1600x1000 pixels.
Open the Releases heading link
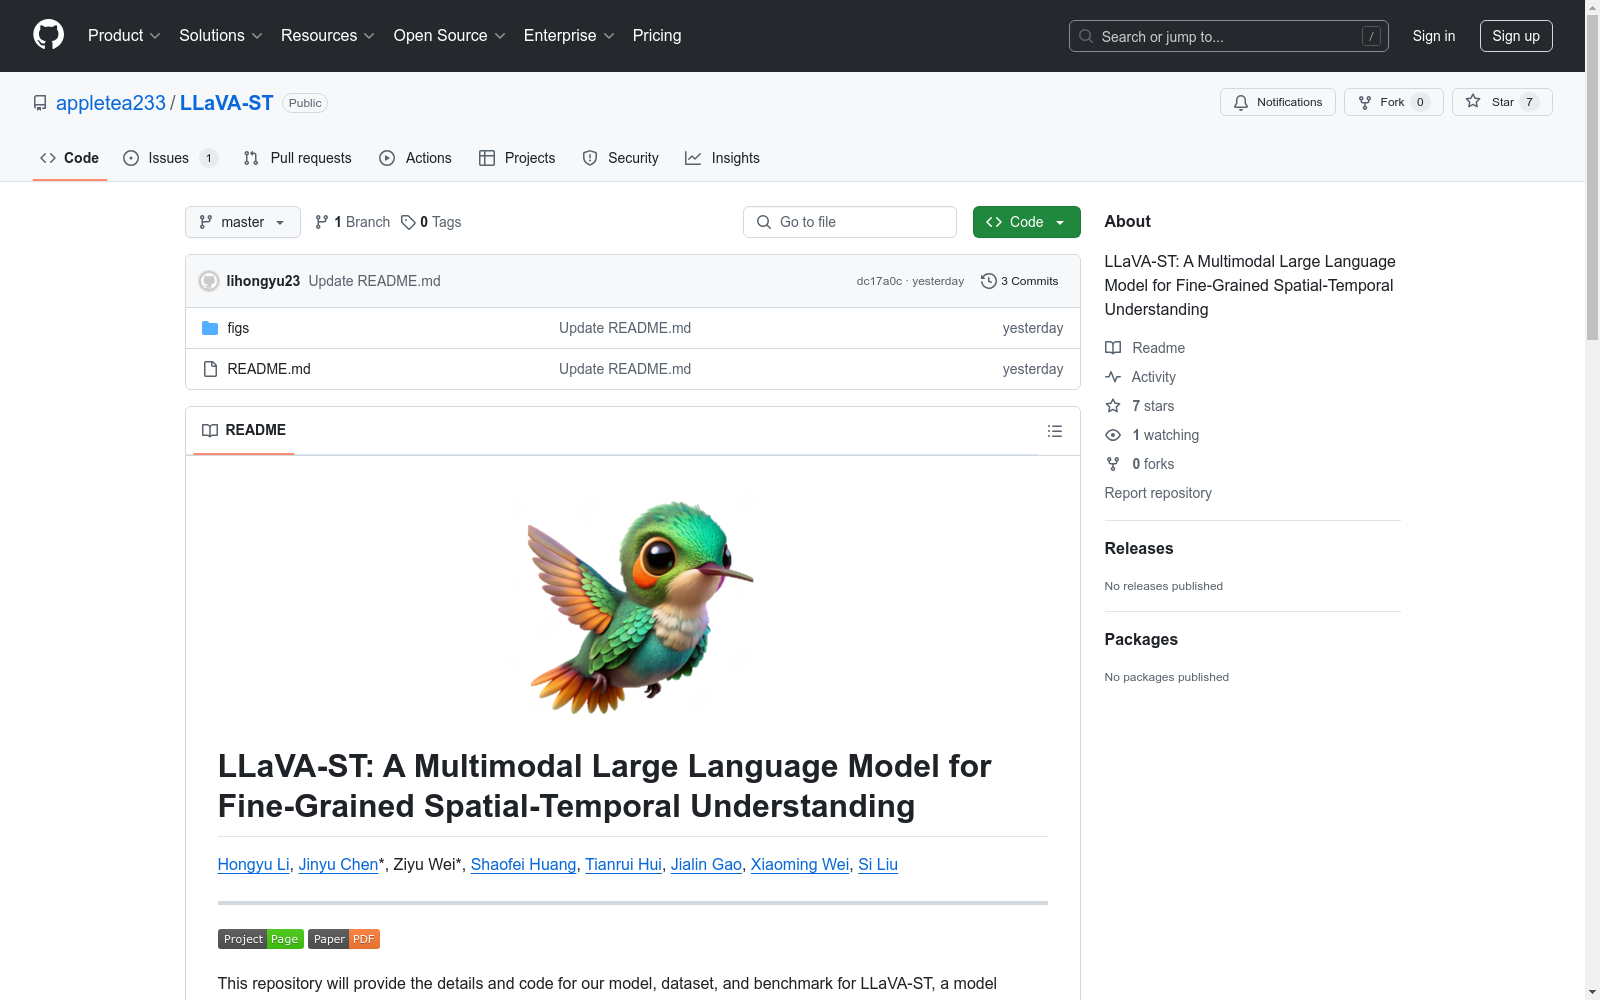click(x=1139, y=548)
